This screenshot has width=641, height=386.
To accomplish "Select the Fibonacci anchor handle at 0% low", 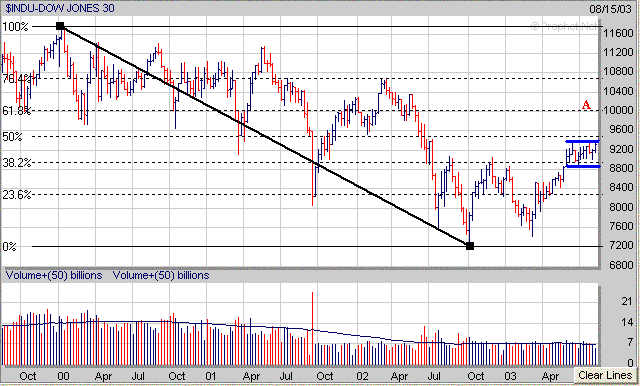I will (x=470, y=246).
